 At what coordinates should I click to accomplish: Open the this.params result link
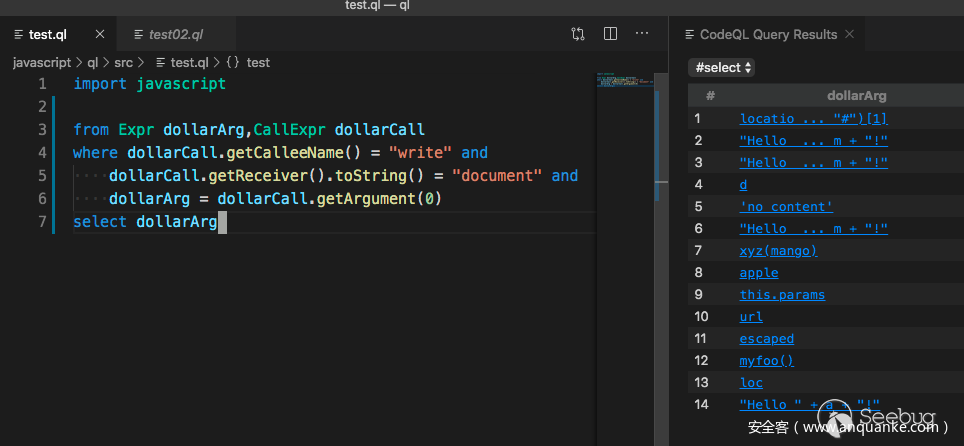pyautogui.click(x=782, y=295)
